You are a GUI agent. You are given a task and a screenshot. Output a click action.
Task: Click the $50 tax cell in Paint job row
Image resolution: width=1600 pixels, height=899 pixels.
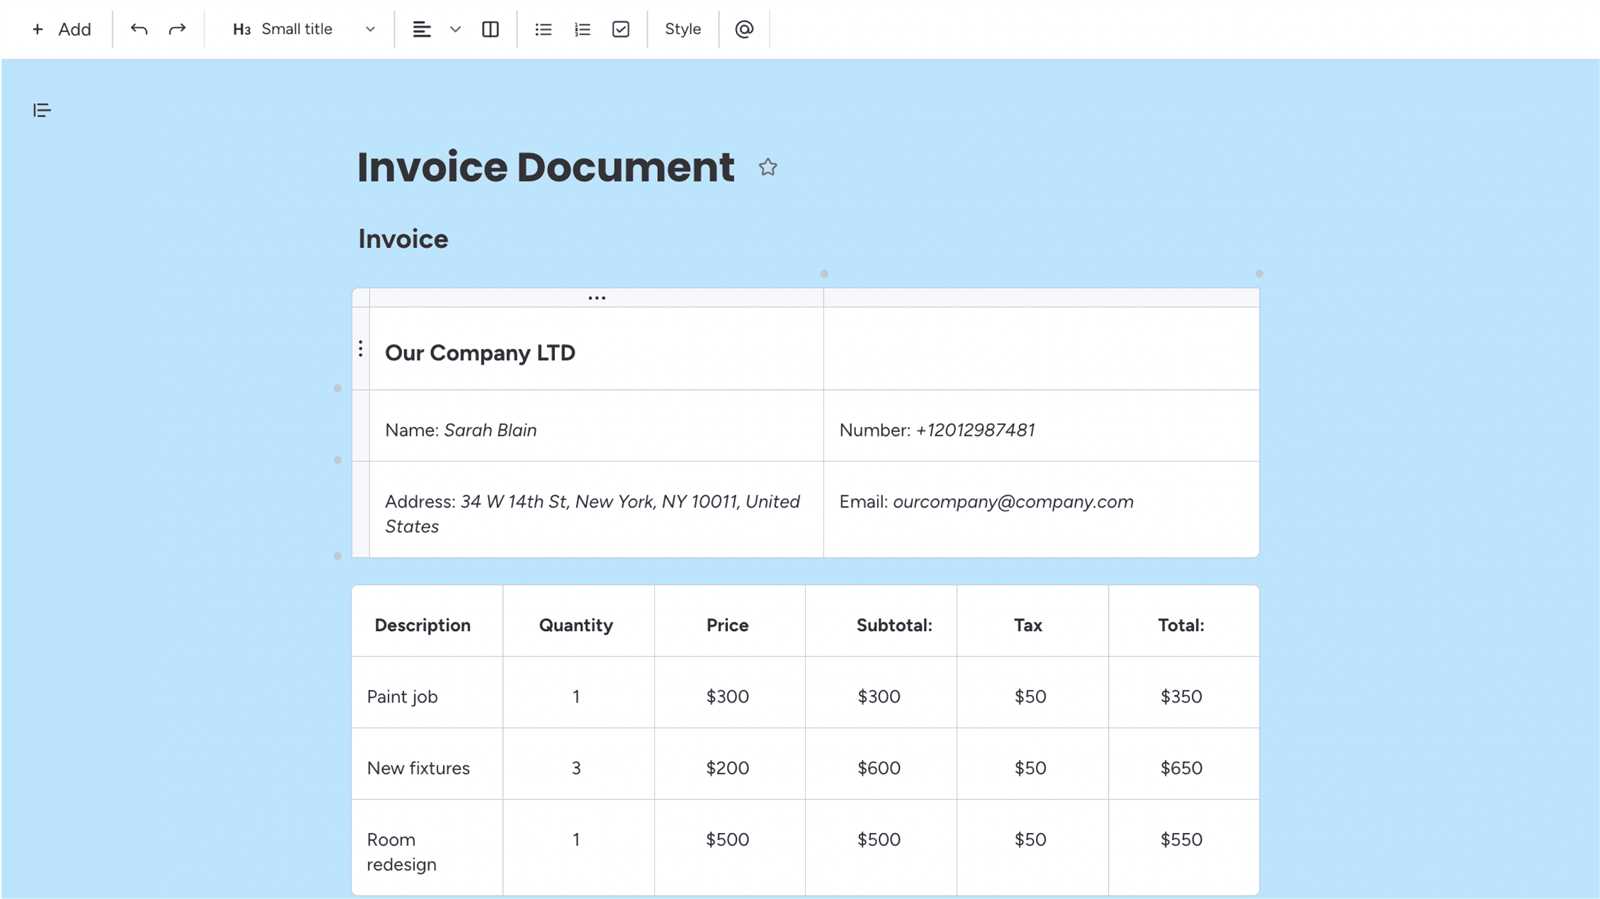coord(1032,693)
